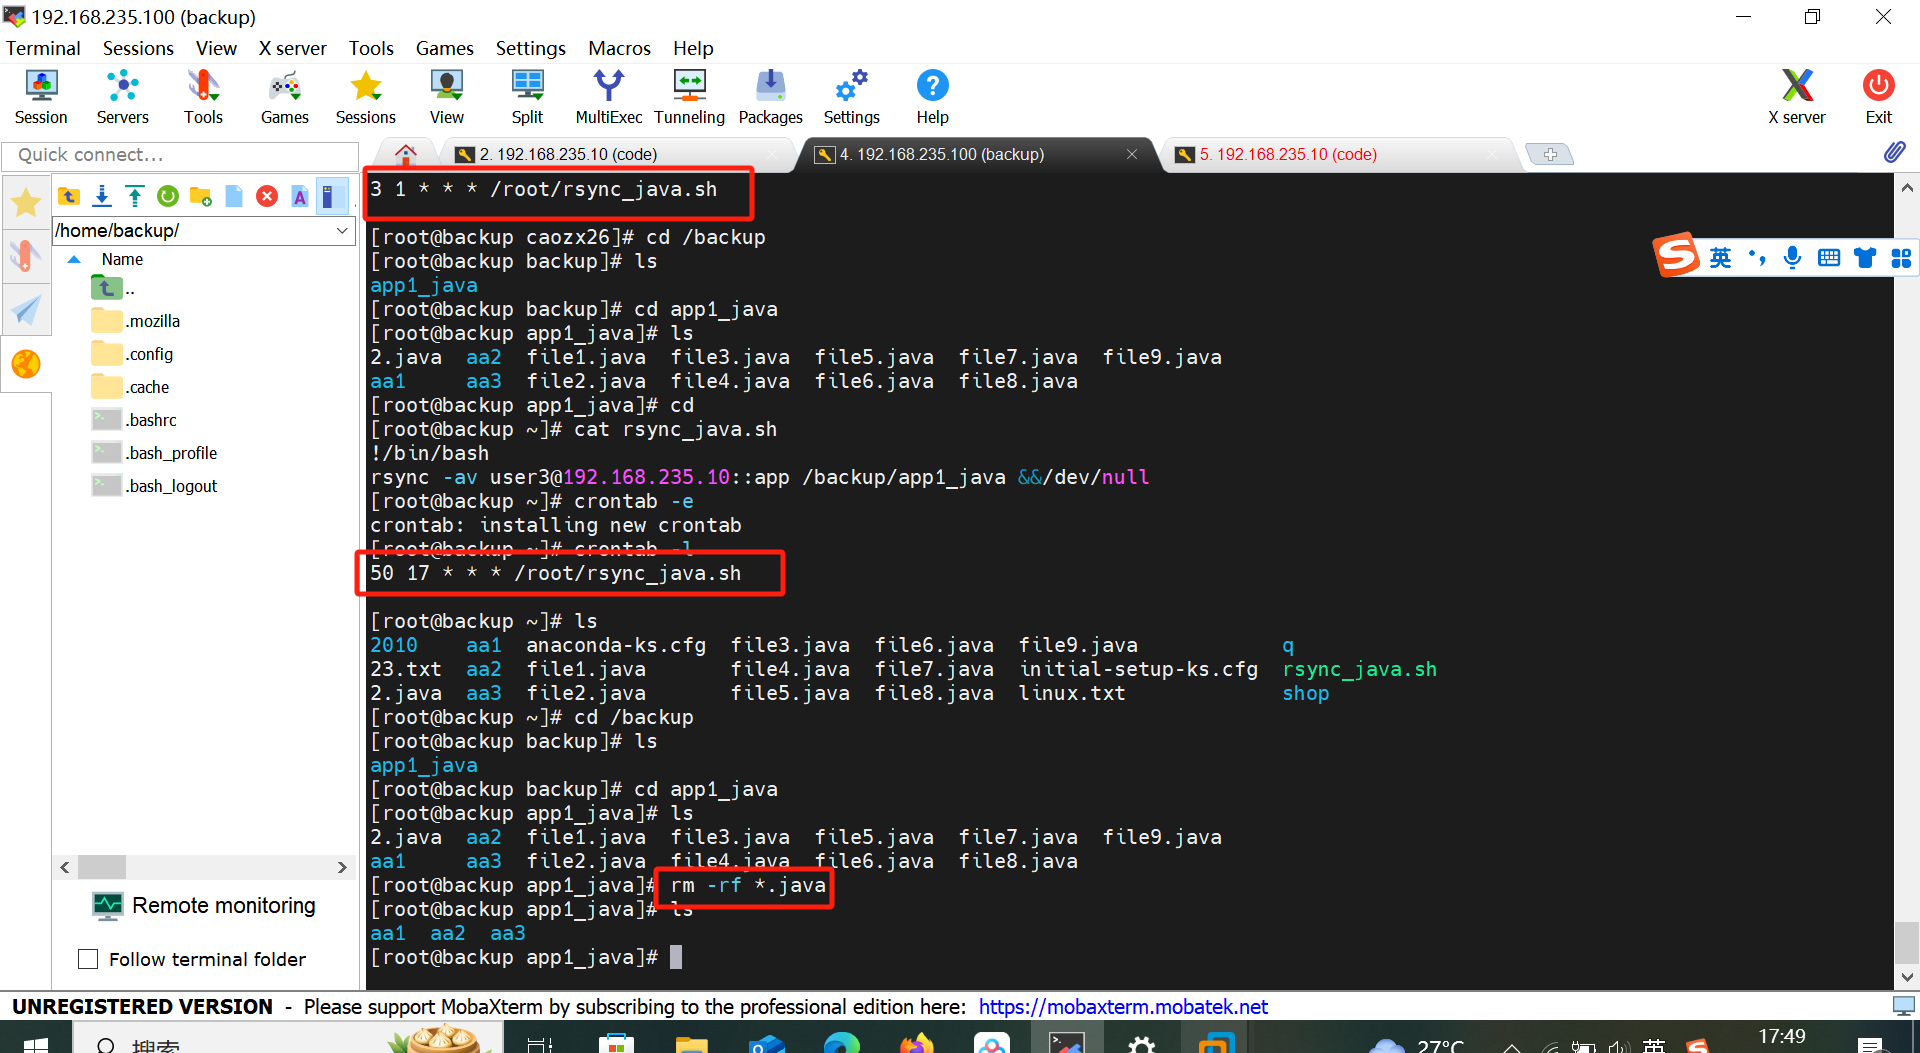Open the Help question mark icon

932,97
